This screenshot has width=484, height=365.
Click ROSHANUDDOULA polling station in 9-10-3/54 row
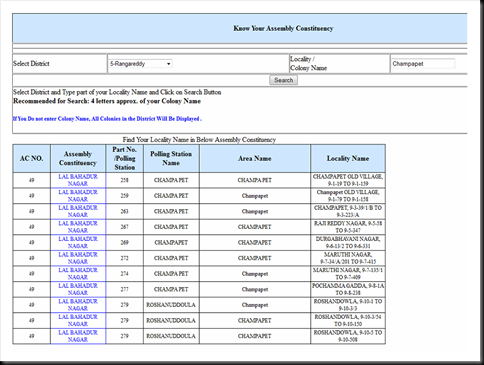pyautogui.click(x=171, y=320)
